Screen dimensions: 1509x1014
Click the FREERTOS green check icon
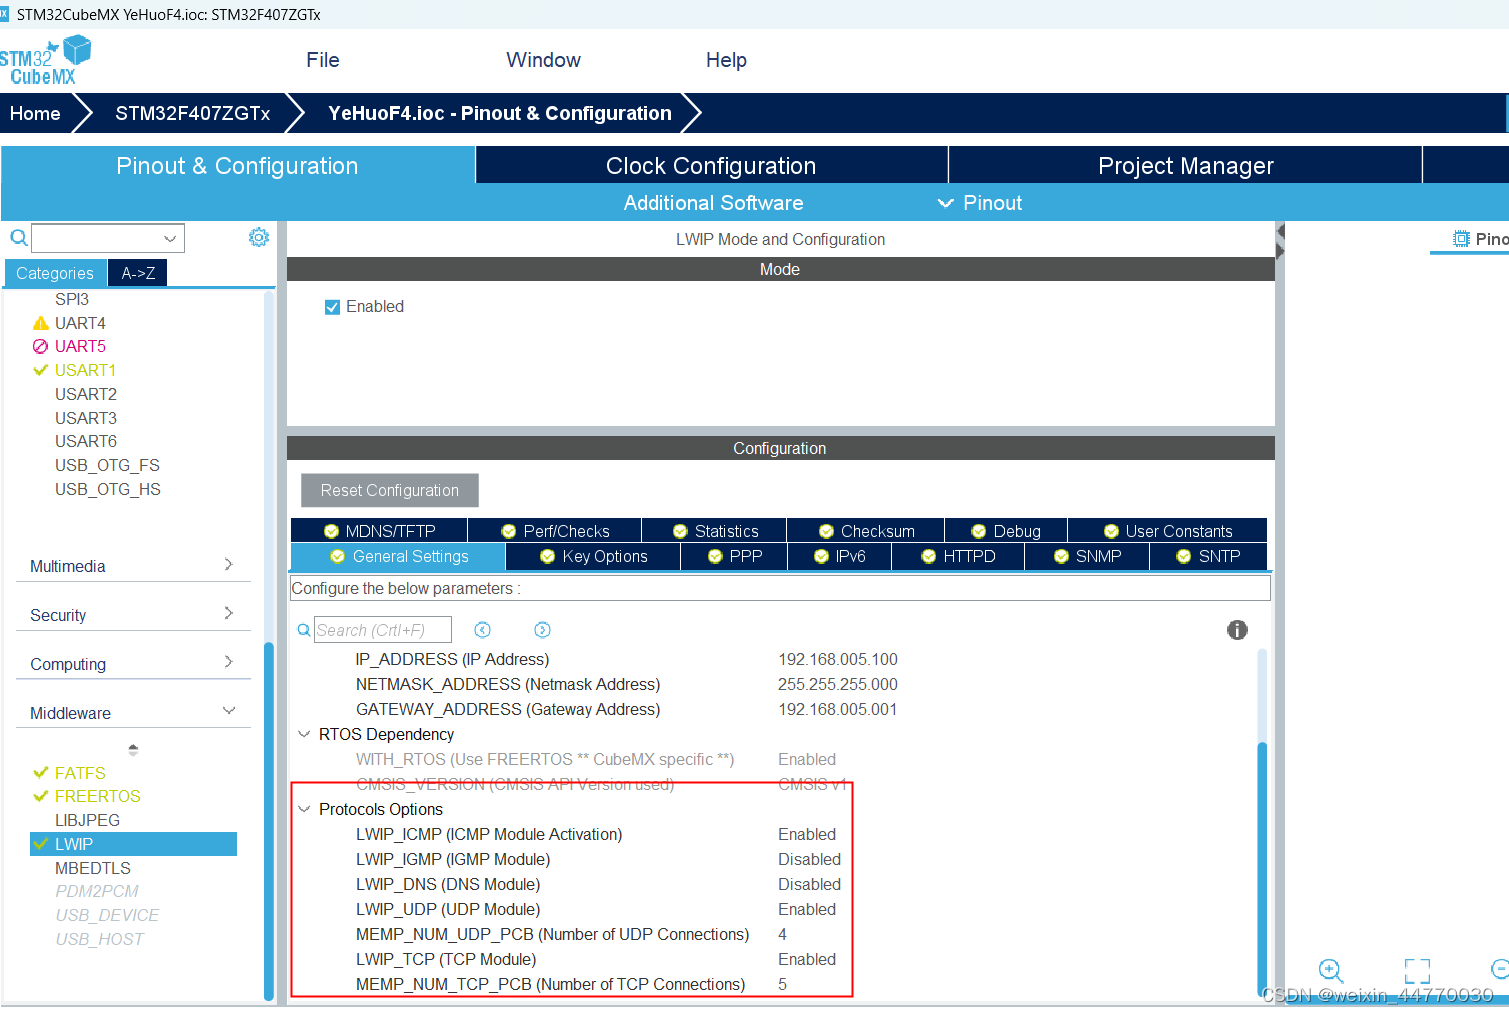click(x=41, y=796)
